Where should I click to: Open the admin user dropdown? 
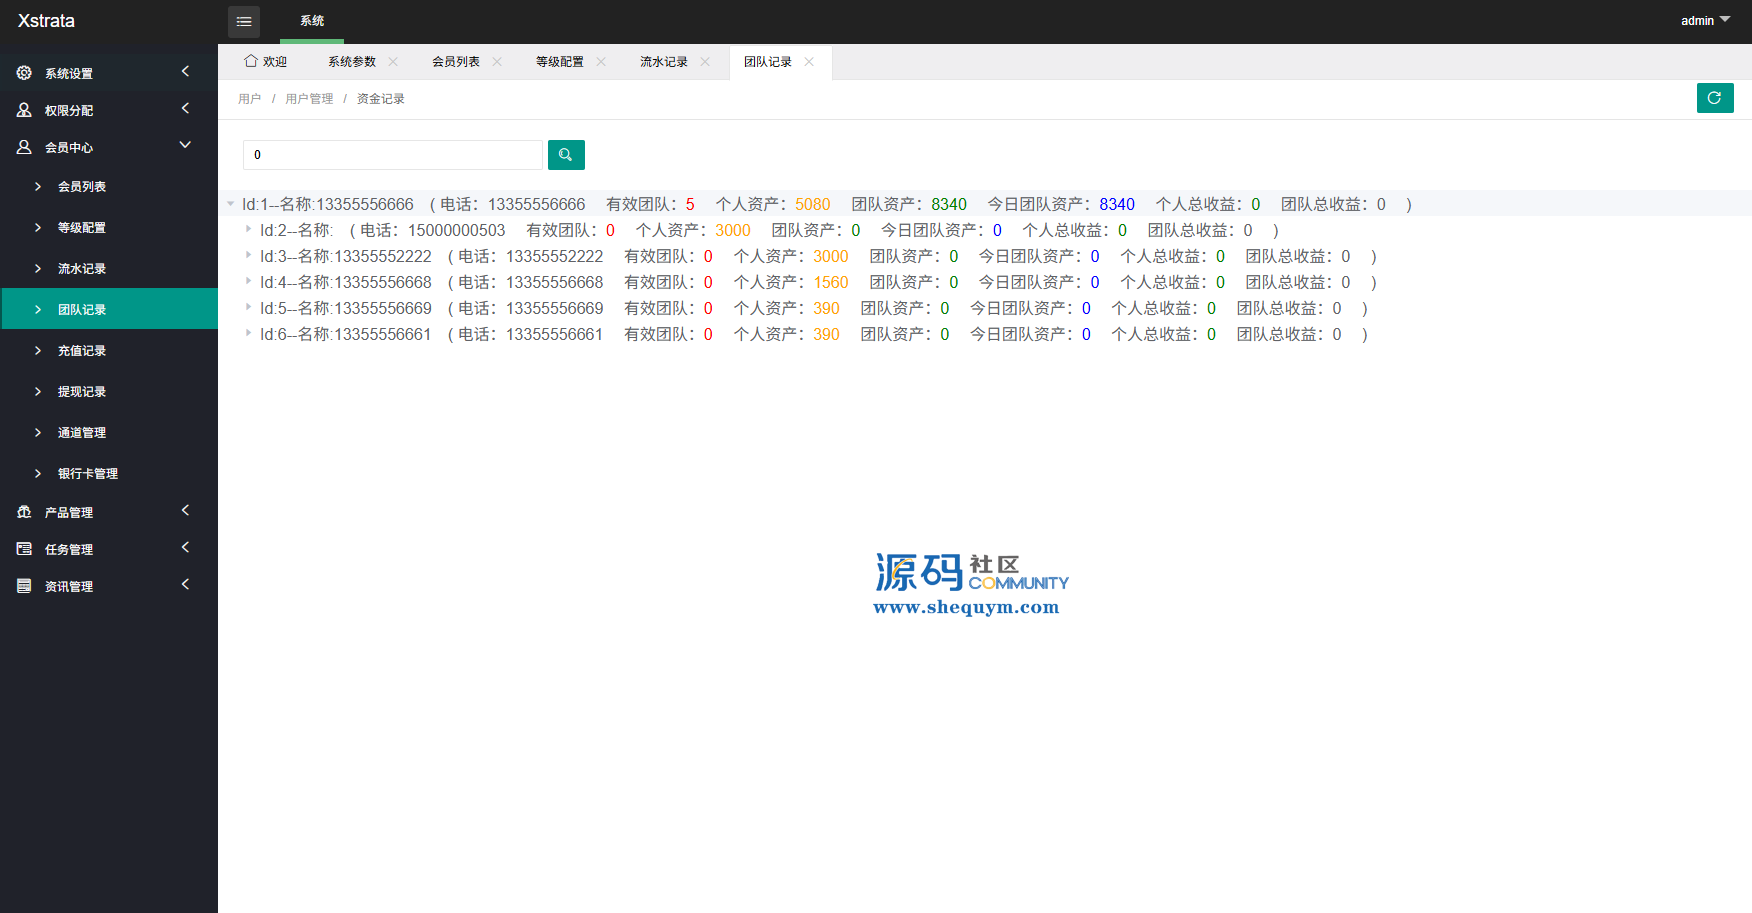click(x=1704, y=21)
